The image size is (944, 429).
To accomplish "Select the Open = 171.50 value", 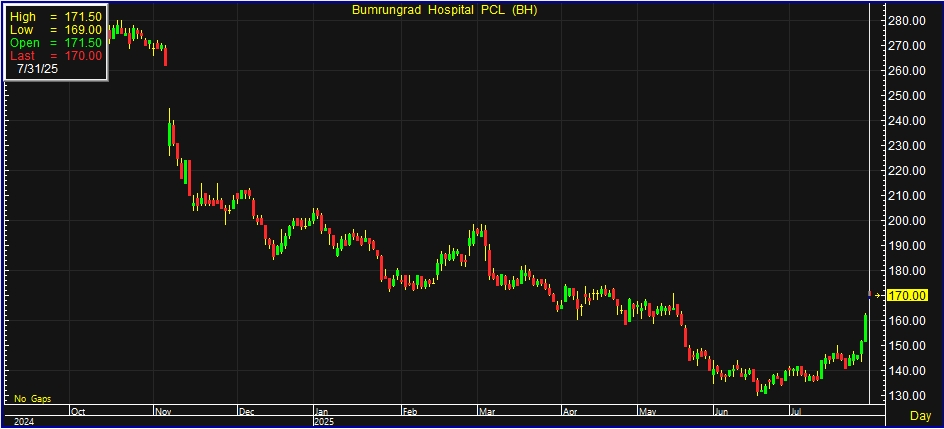I will pos(55,43).
